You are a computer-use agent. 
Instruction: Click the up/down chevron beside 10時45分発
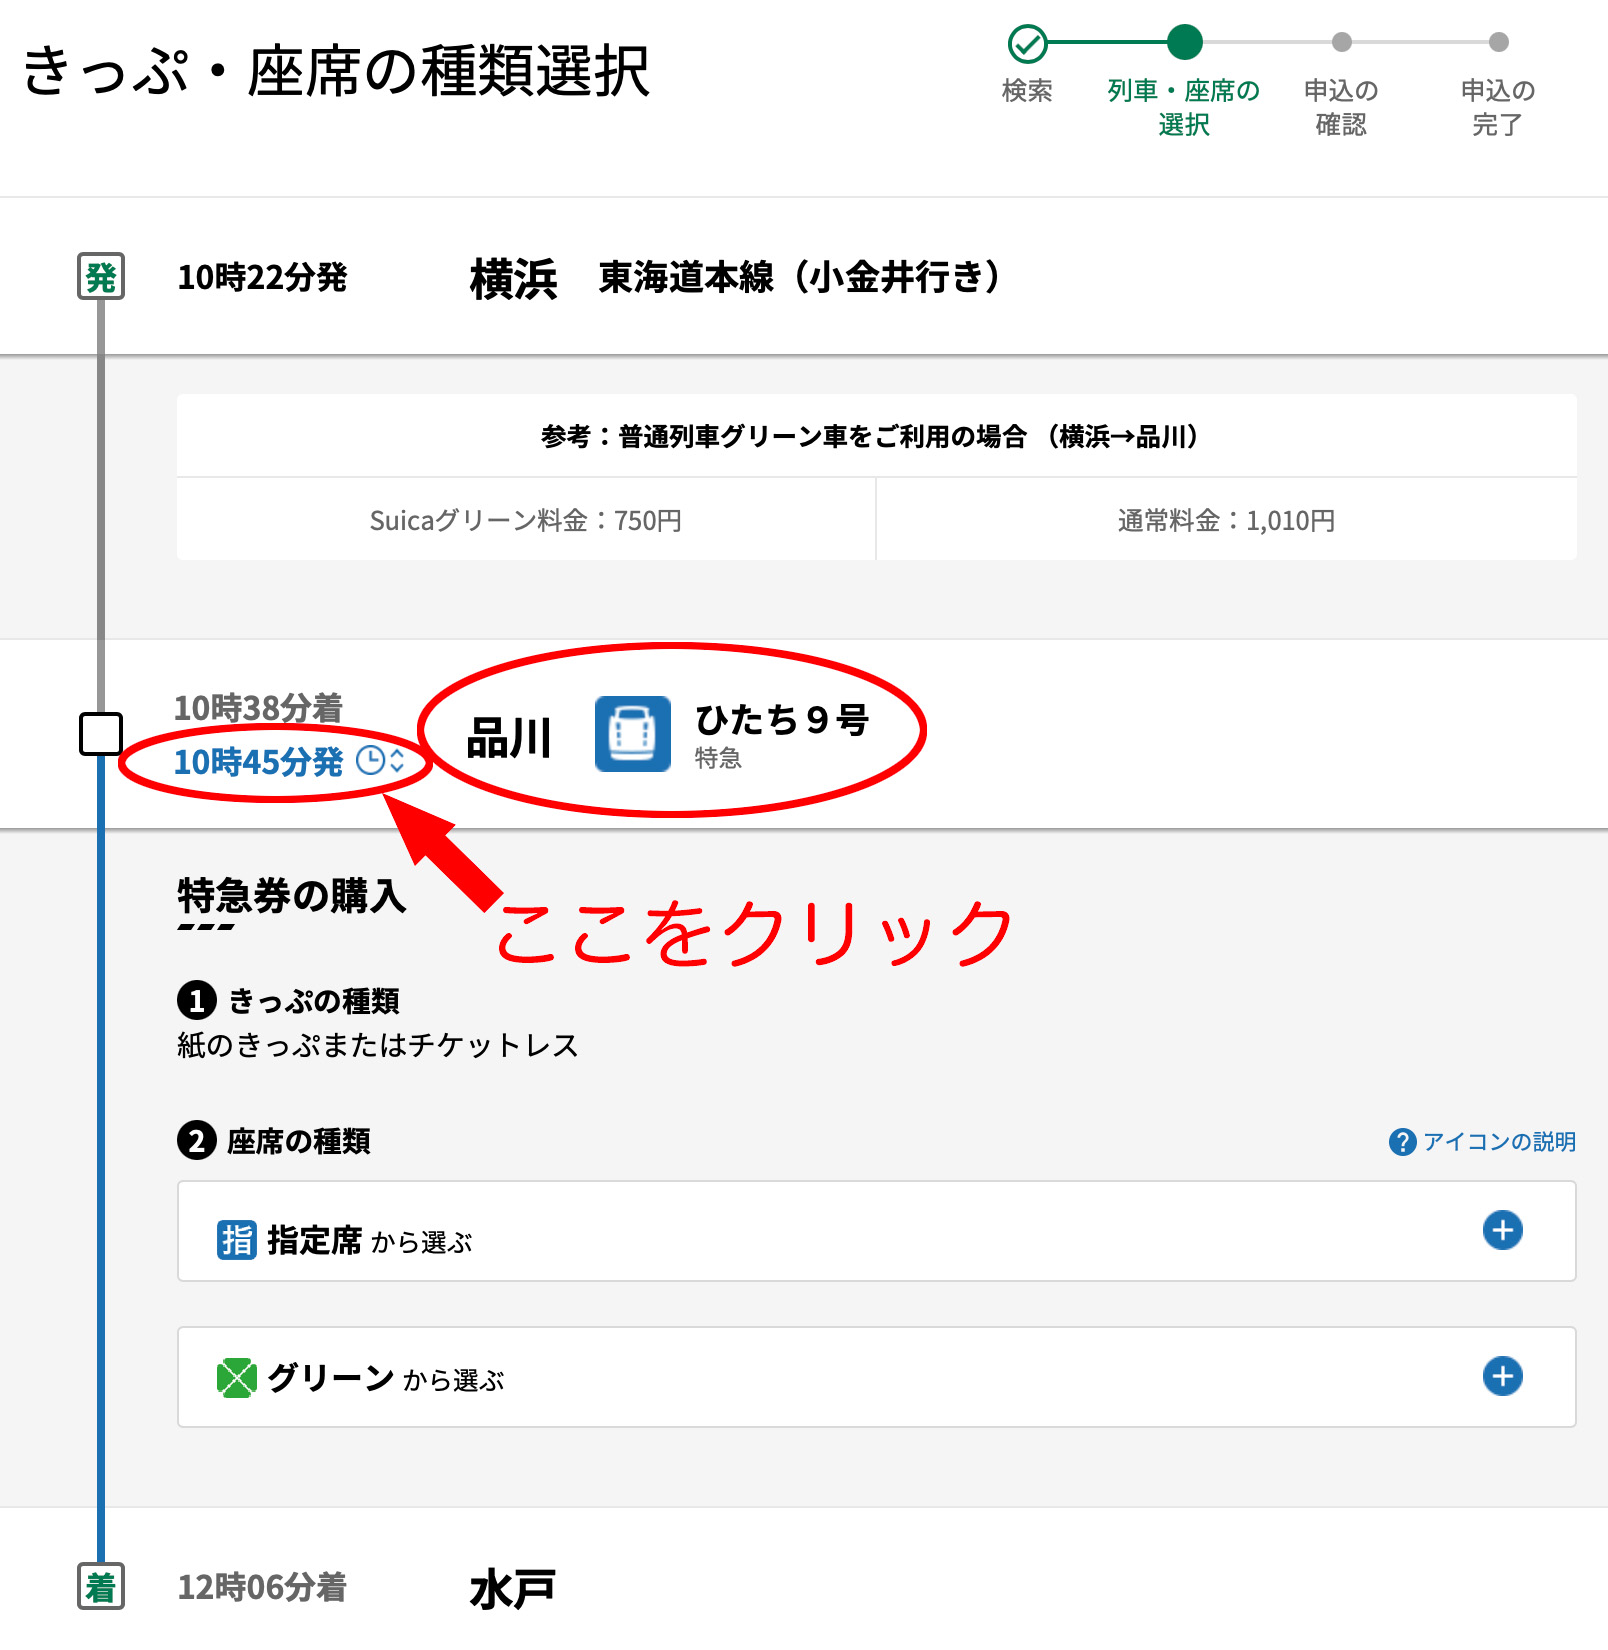397,761
